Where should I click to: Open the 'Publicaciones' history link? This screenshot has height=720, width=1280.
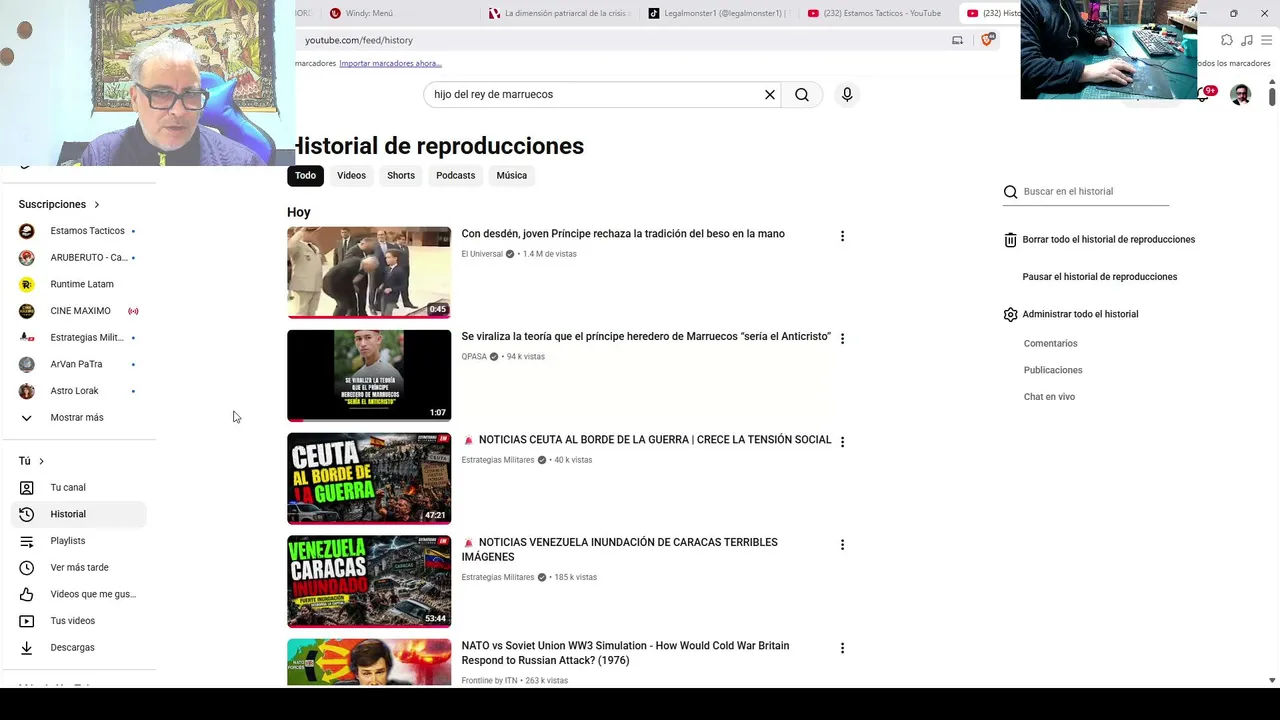coord(1053,370)
